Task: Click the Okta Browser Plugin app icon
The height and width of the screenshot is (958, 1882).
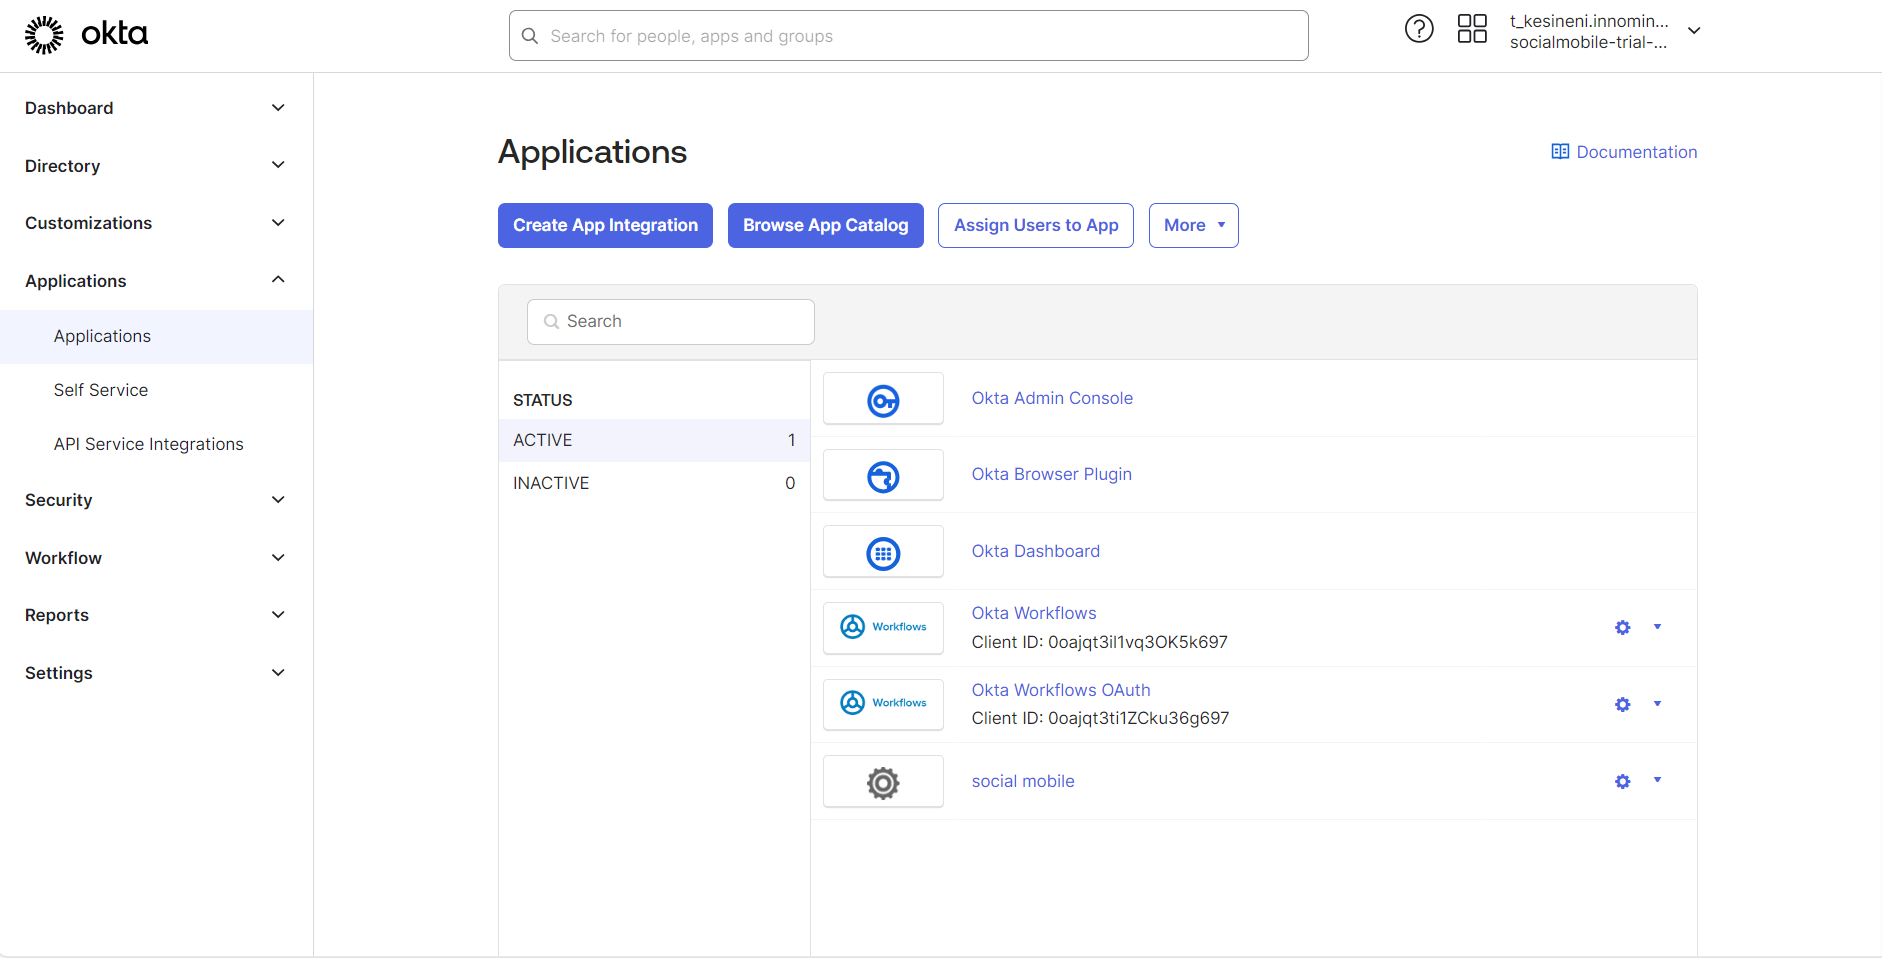Action: 883,475
